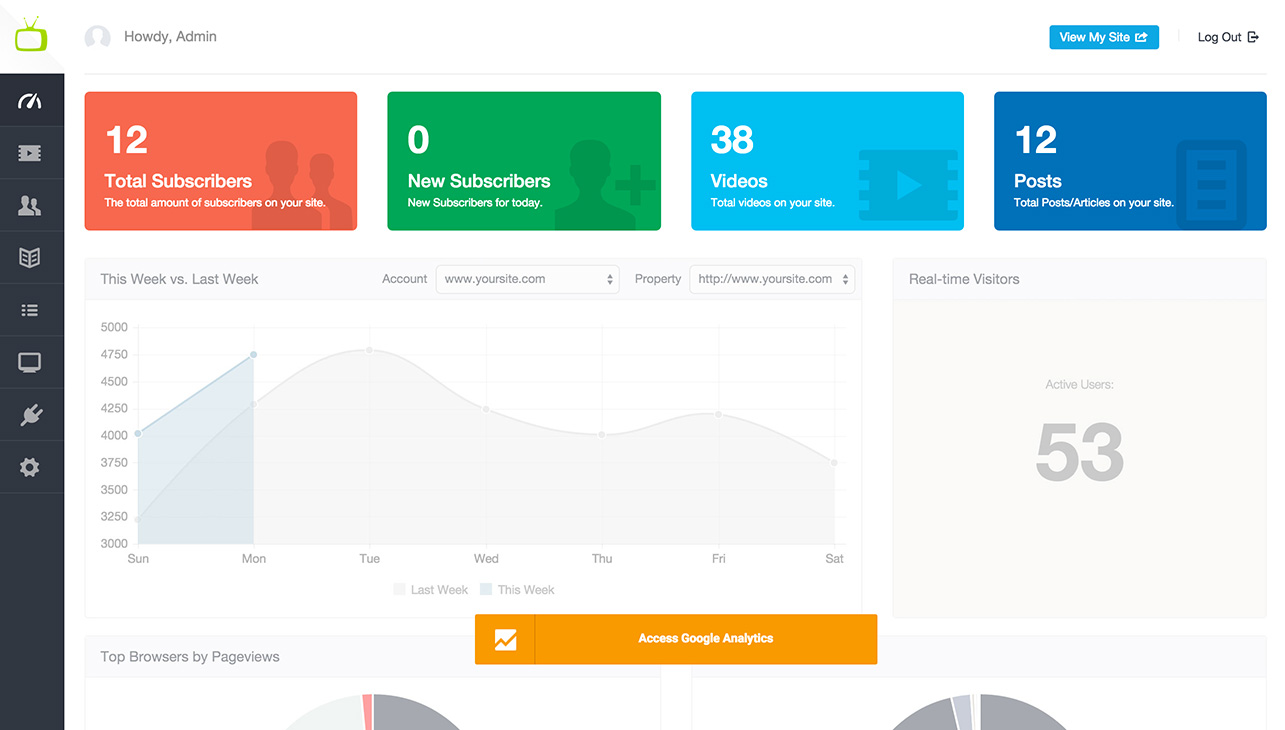Open the posts book sidebar icon
This screenshot has height=730, width=1285.
point(30,258)
